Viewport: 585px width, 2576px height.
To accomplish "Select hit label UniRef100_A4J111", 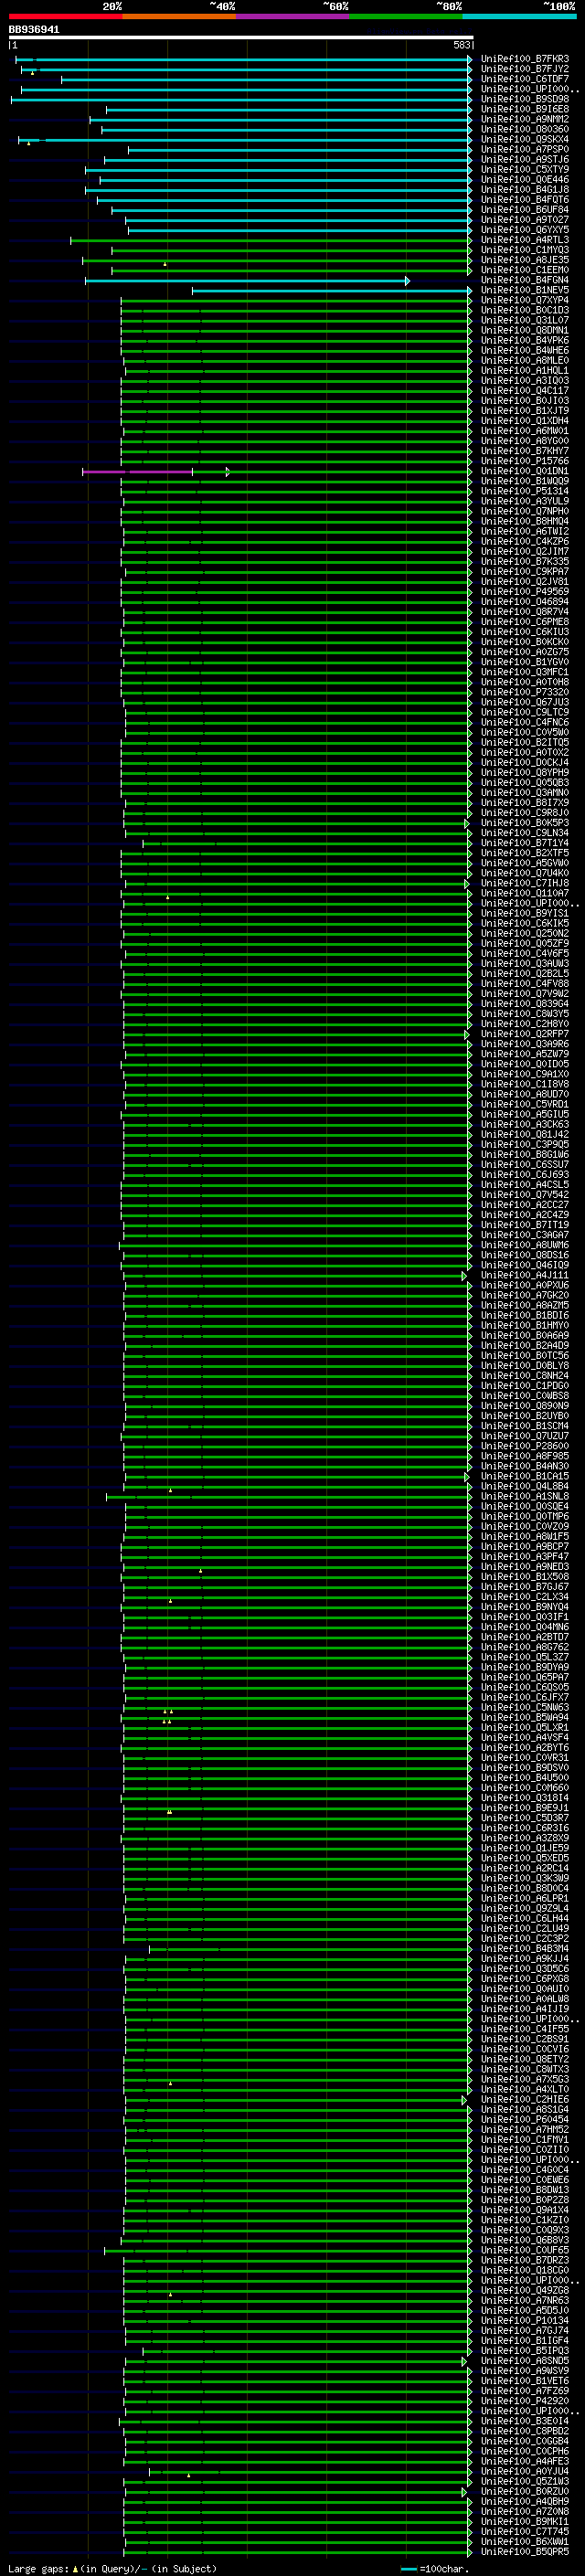I will 525,1275.
